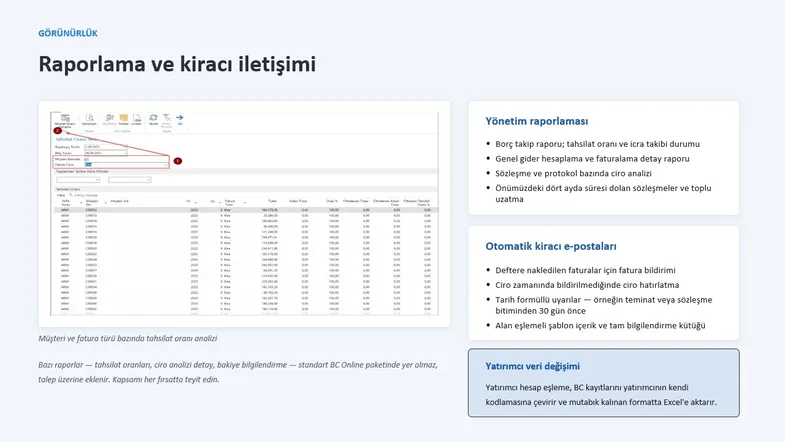This screenshot has height=442, width=785.
Task: Sort by the Müşteri No column header
Action: click(92, 203)
